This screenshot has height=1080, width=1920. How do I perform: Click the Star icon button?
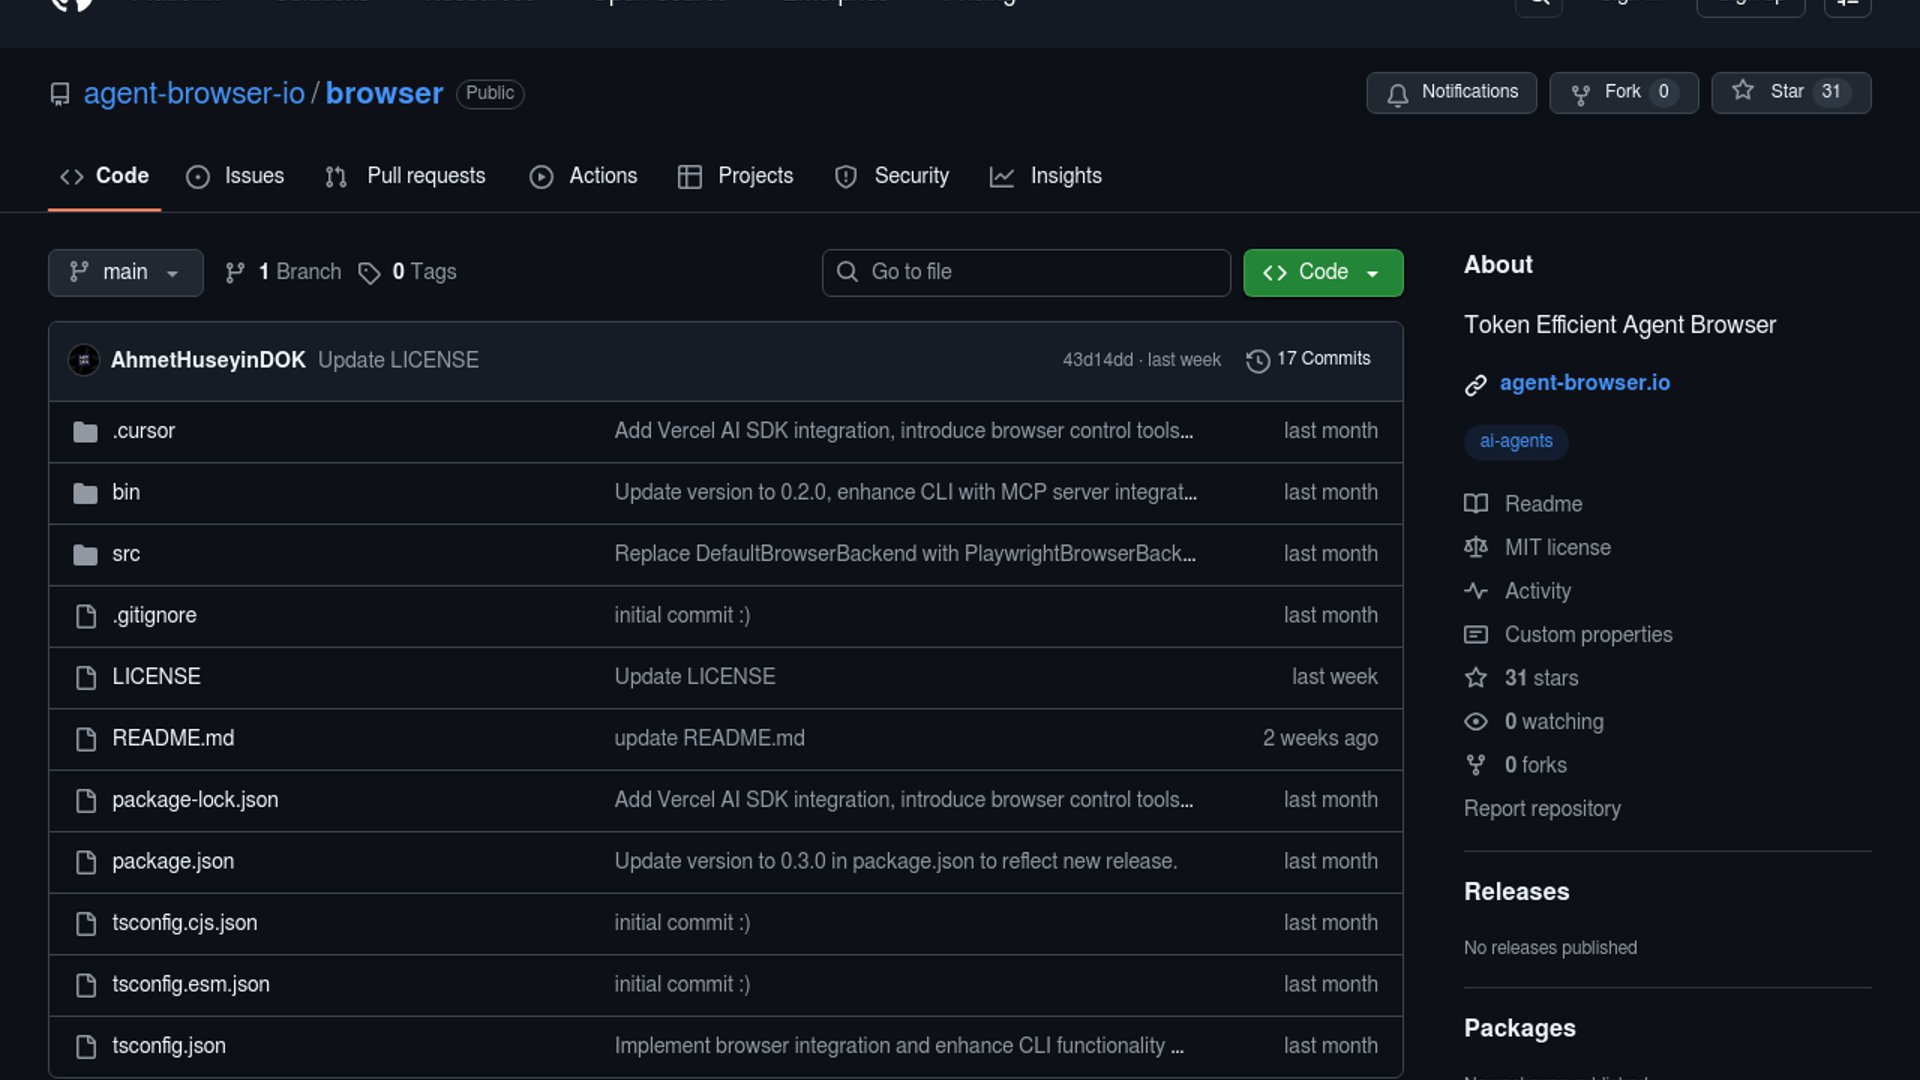click(1743, 91)
